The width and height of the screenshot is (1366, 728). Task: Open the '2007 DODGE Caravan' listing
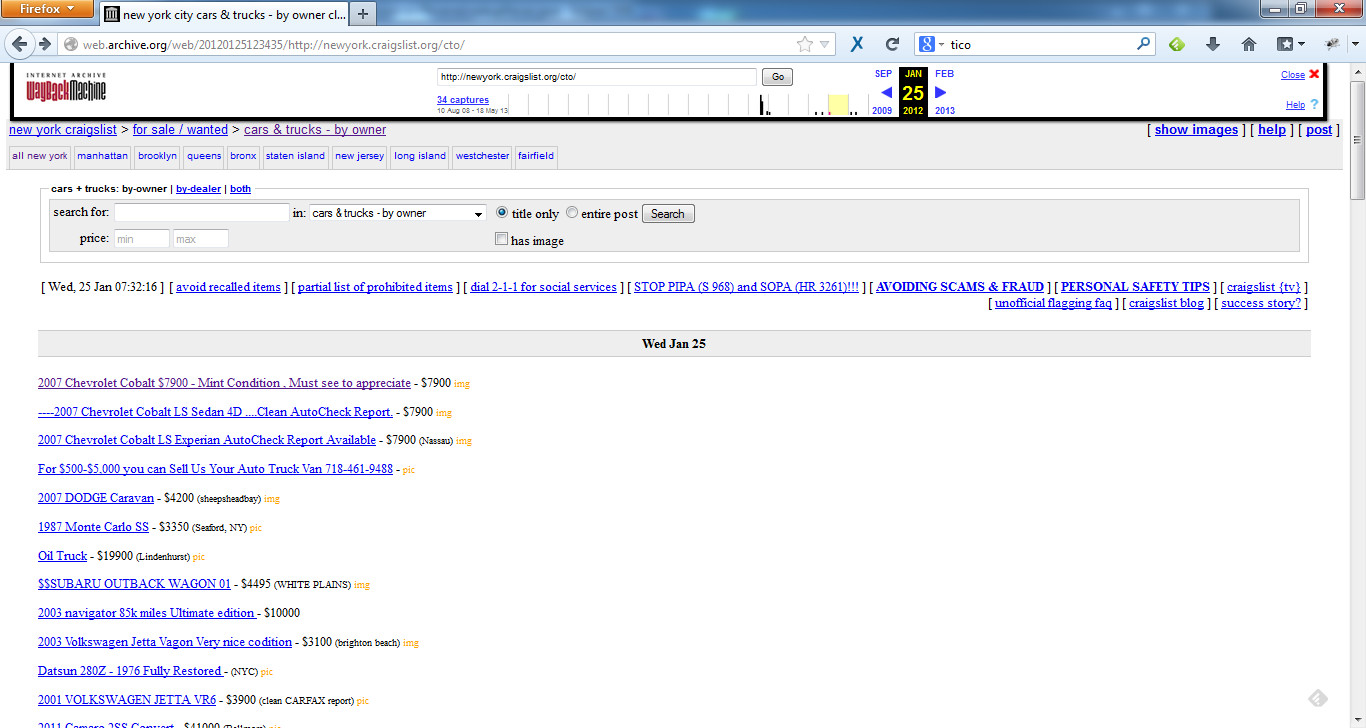coord(96,498)
